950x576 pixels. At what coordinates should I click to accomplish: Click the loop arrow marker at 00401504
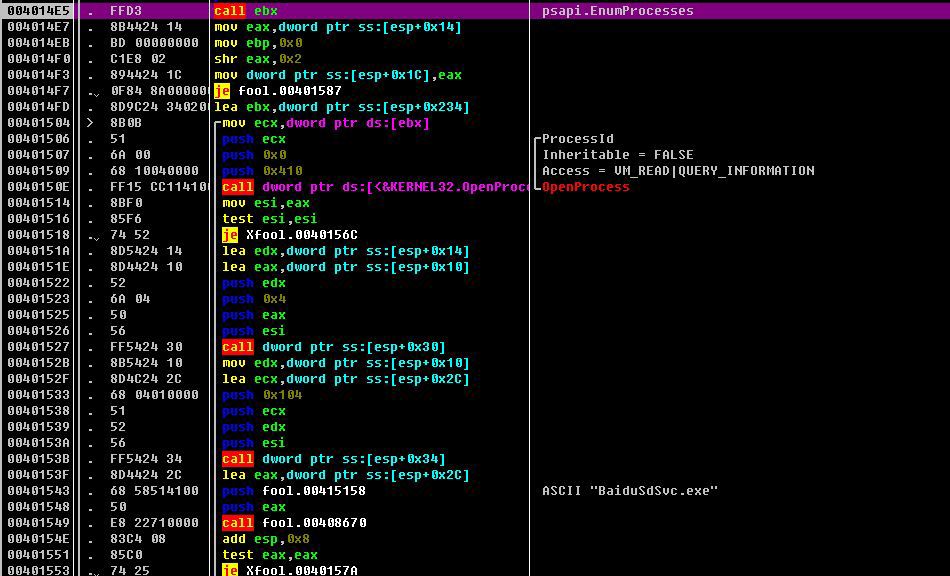90,123
